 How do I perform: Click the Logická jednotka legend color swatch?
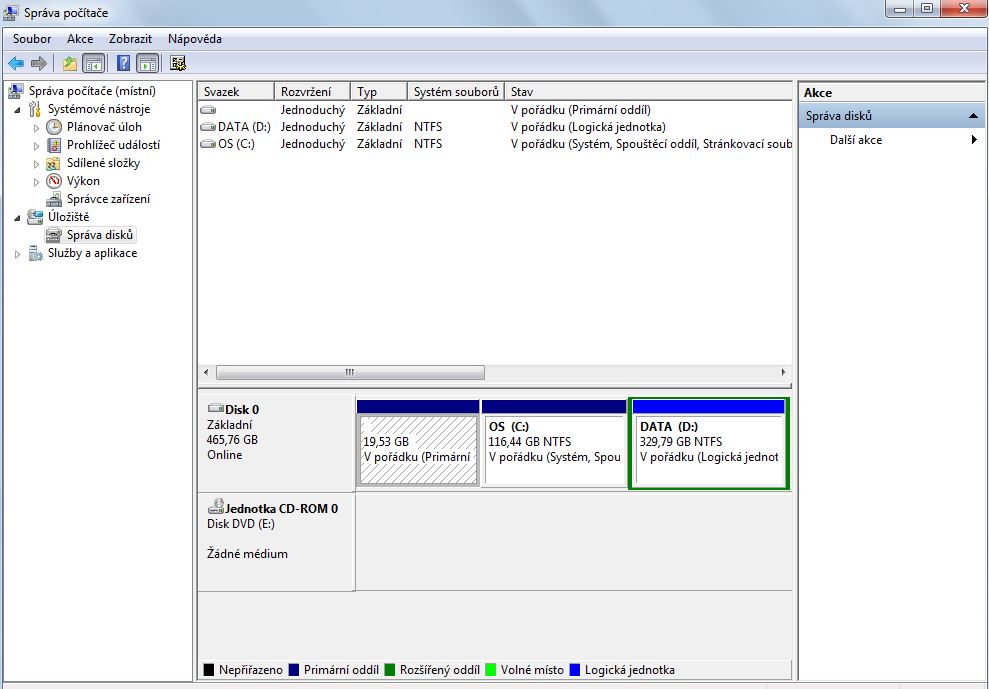tap(574, 670)
